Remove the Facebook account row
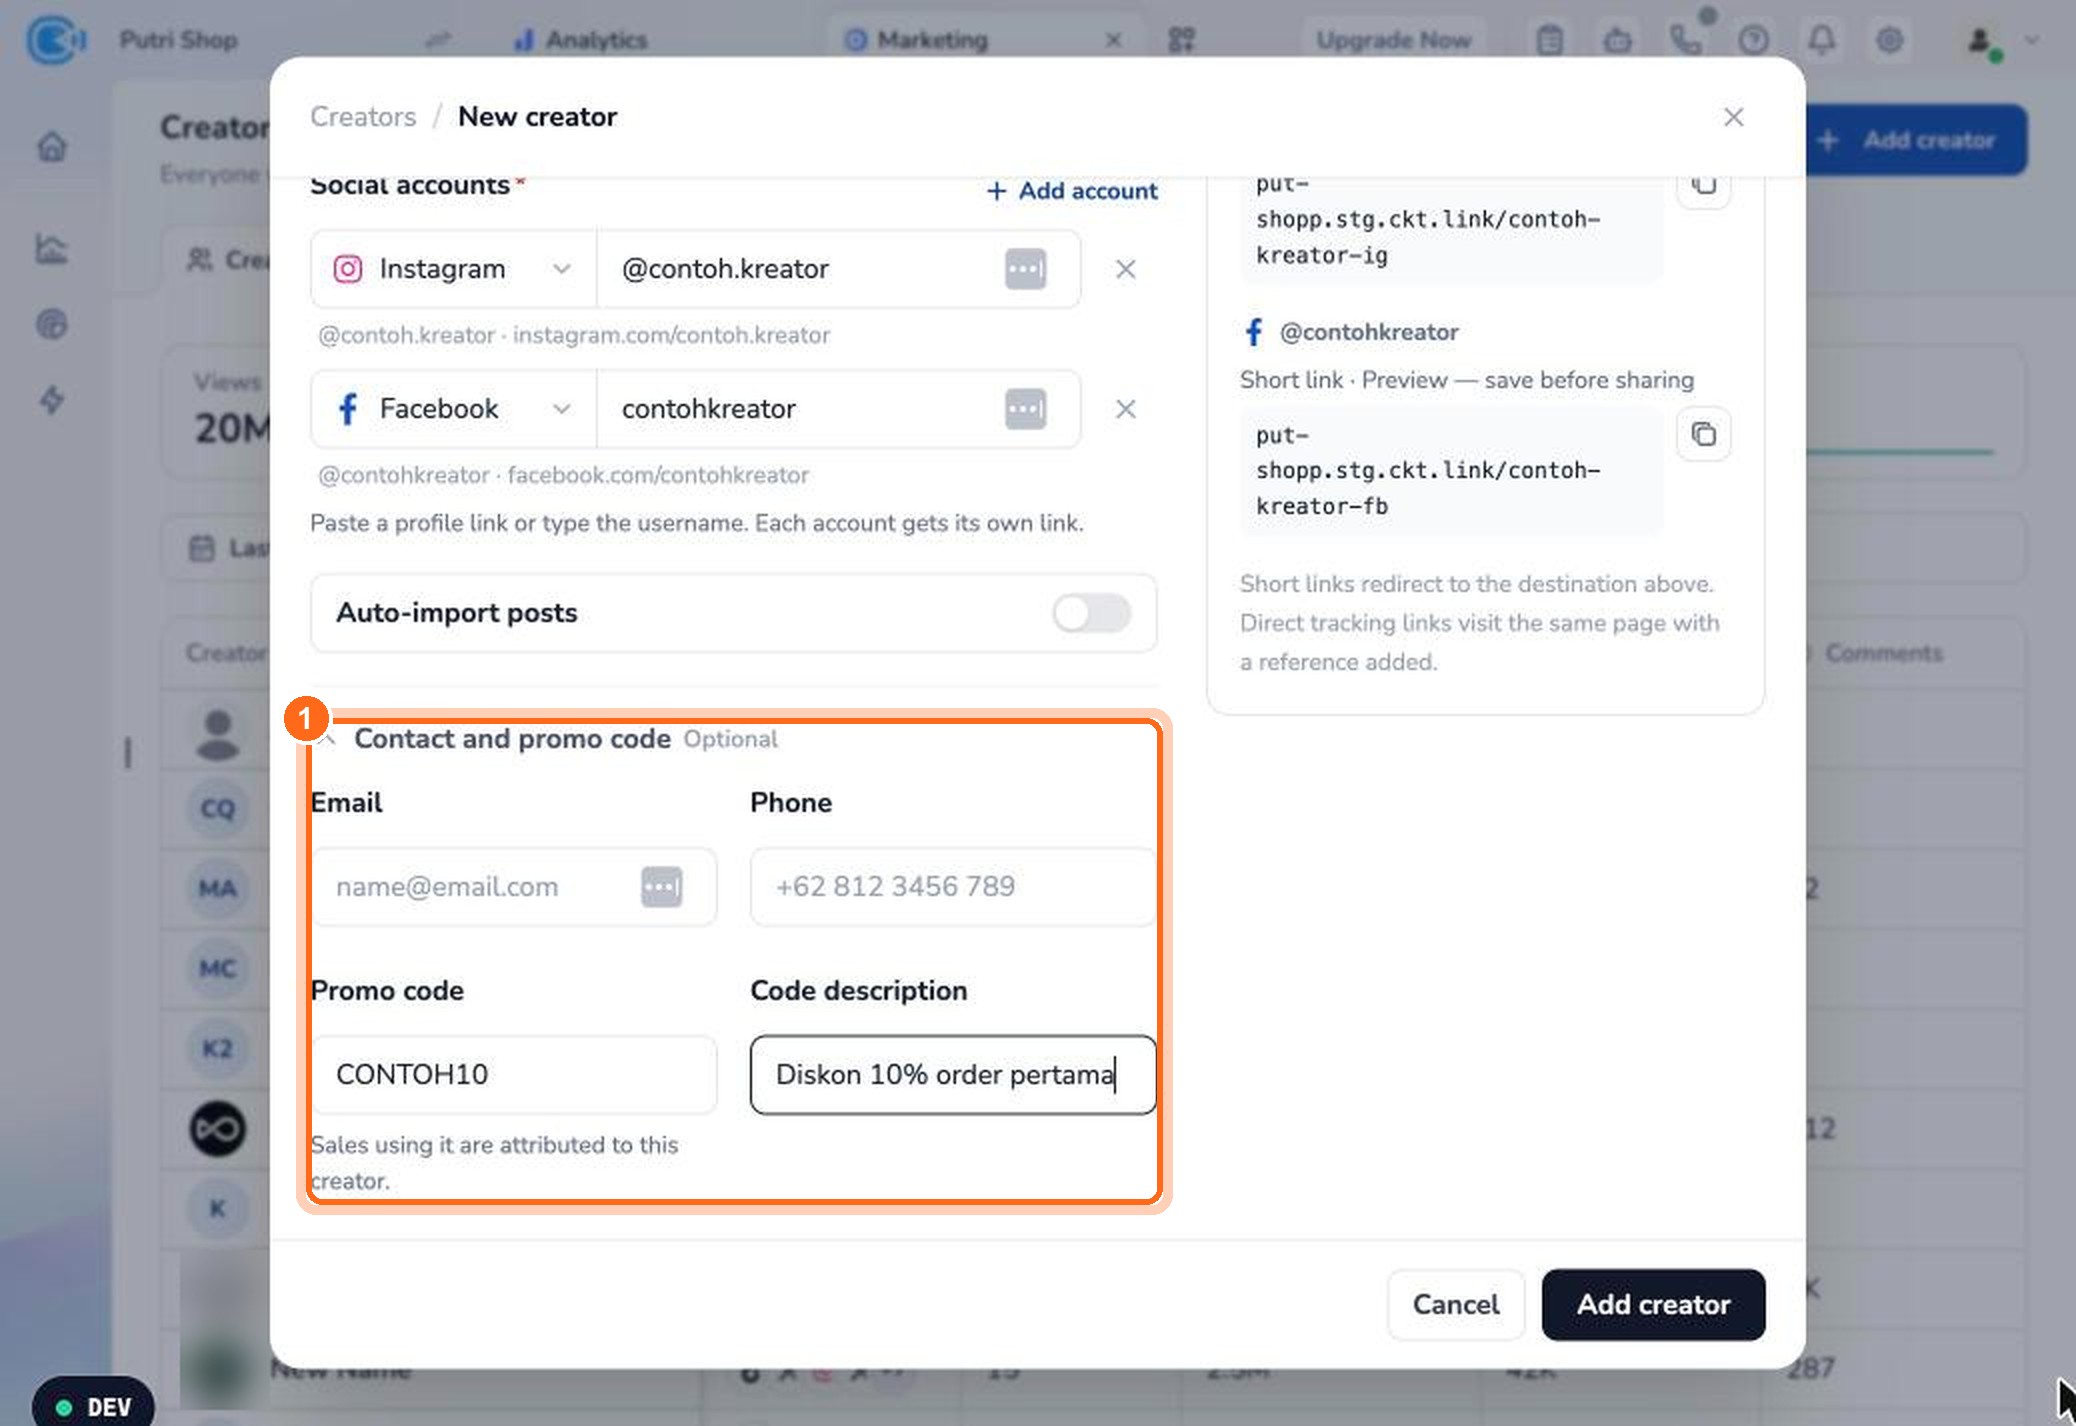This screenshot has width=2076, height=1426. 1125,409
